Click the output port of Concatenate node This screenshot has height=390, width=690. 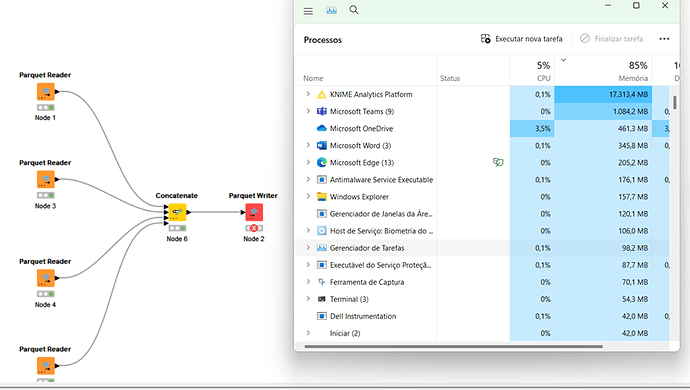pyautogui.click(x=189, y=212)
